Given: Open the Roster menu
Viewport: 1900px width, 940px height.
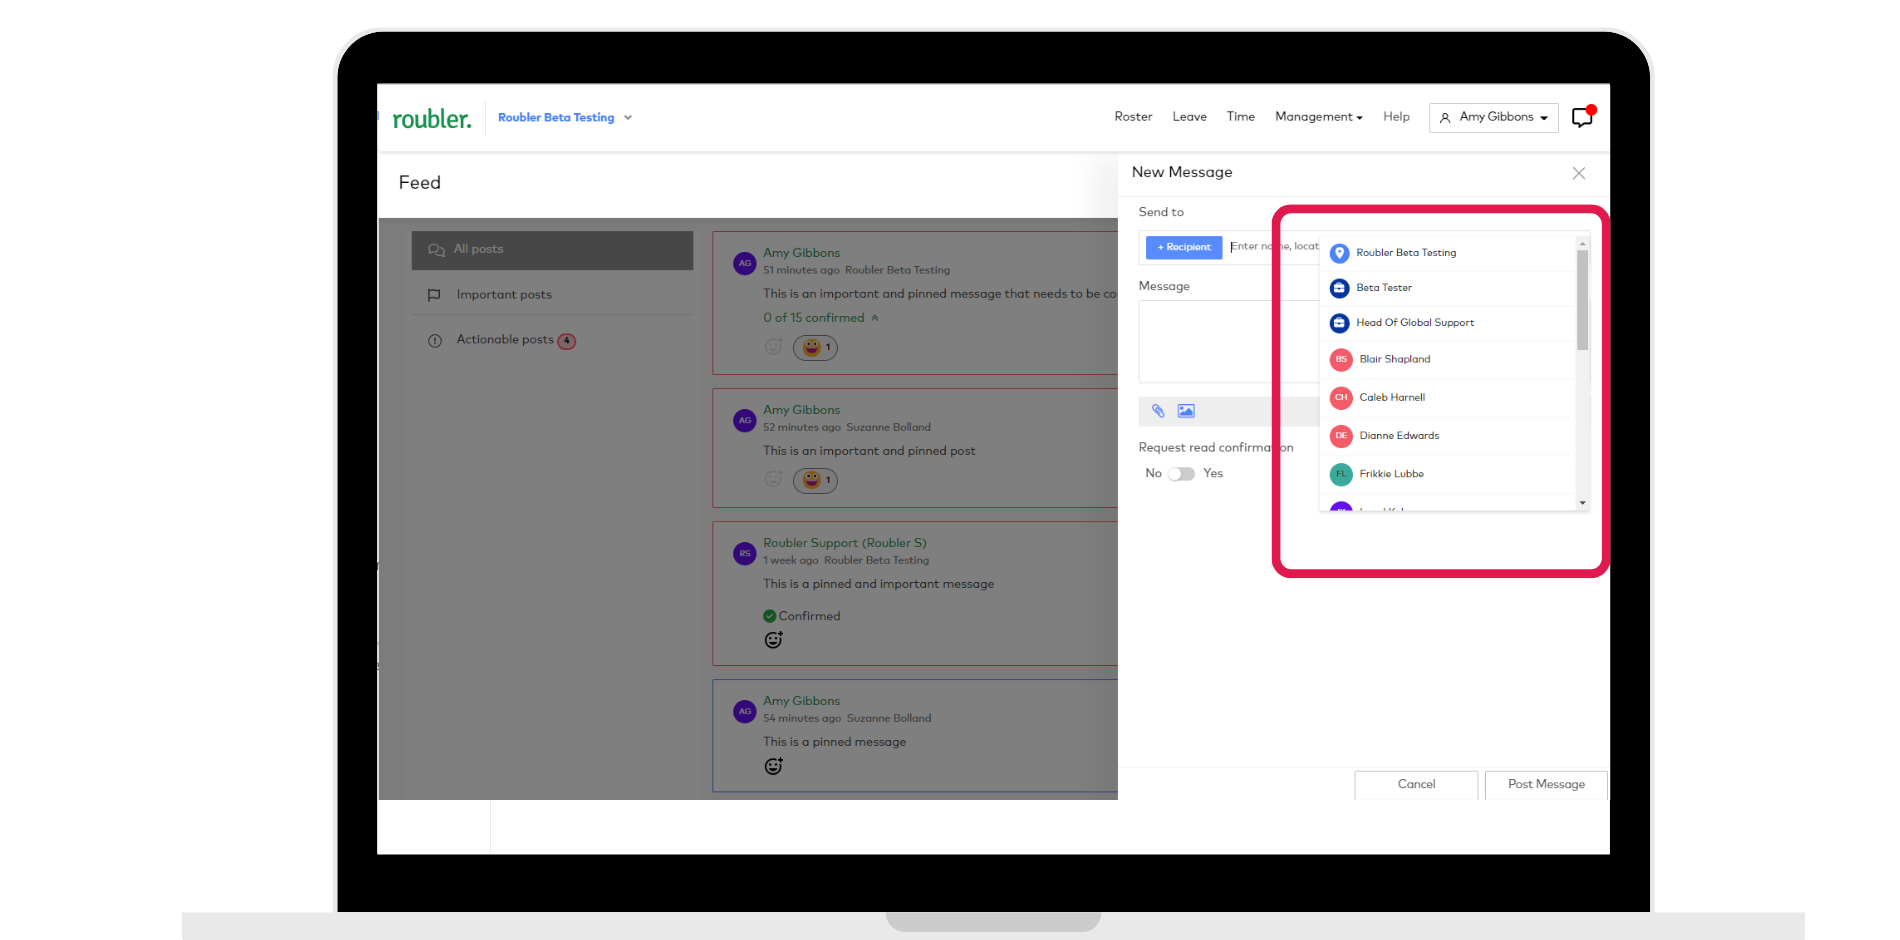Looking at the screenshot, I should (x=1133, y=117).
